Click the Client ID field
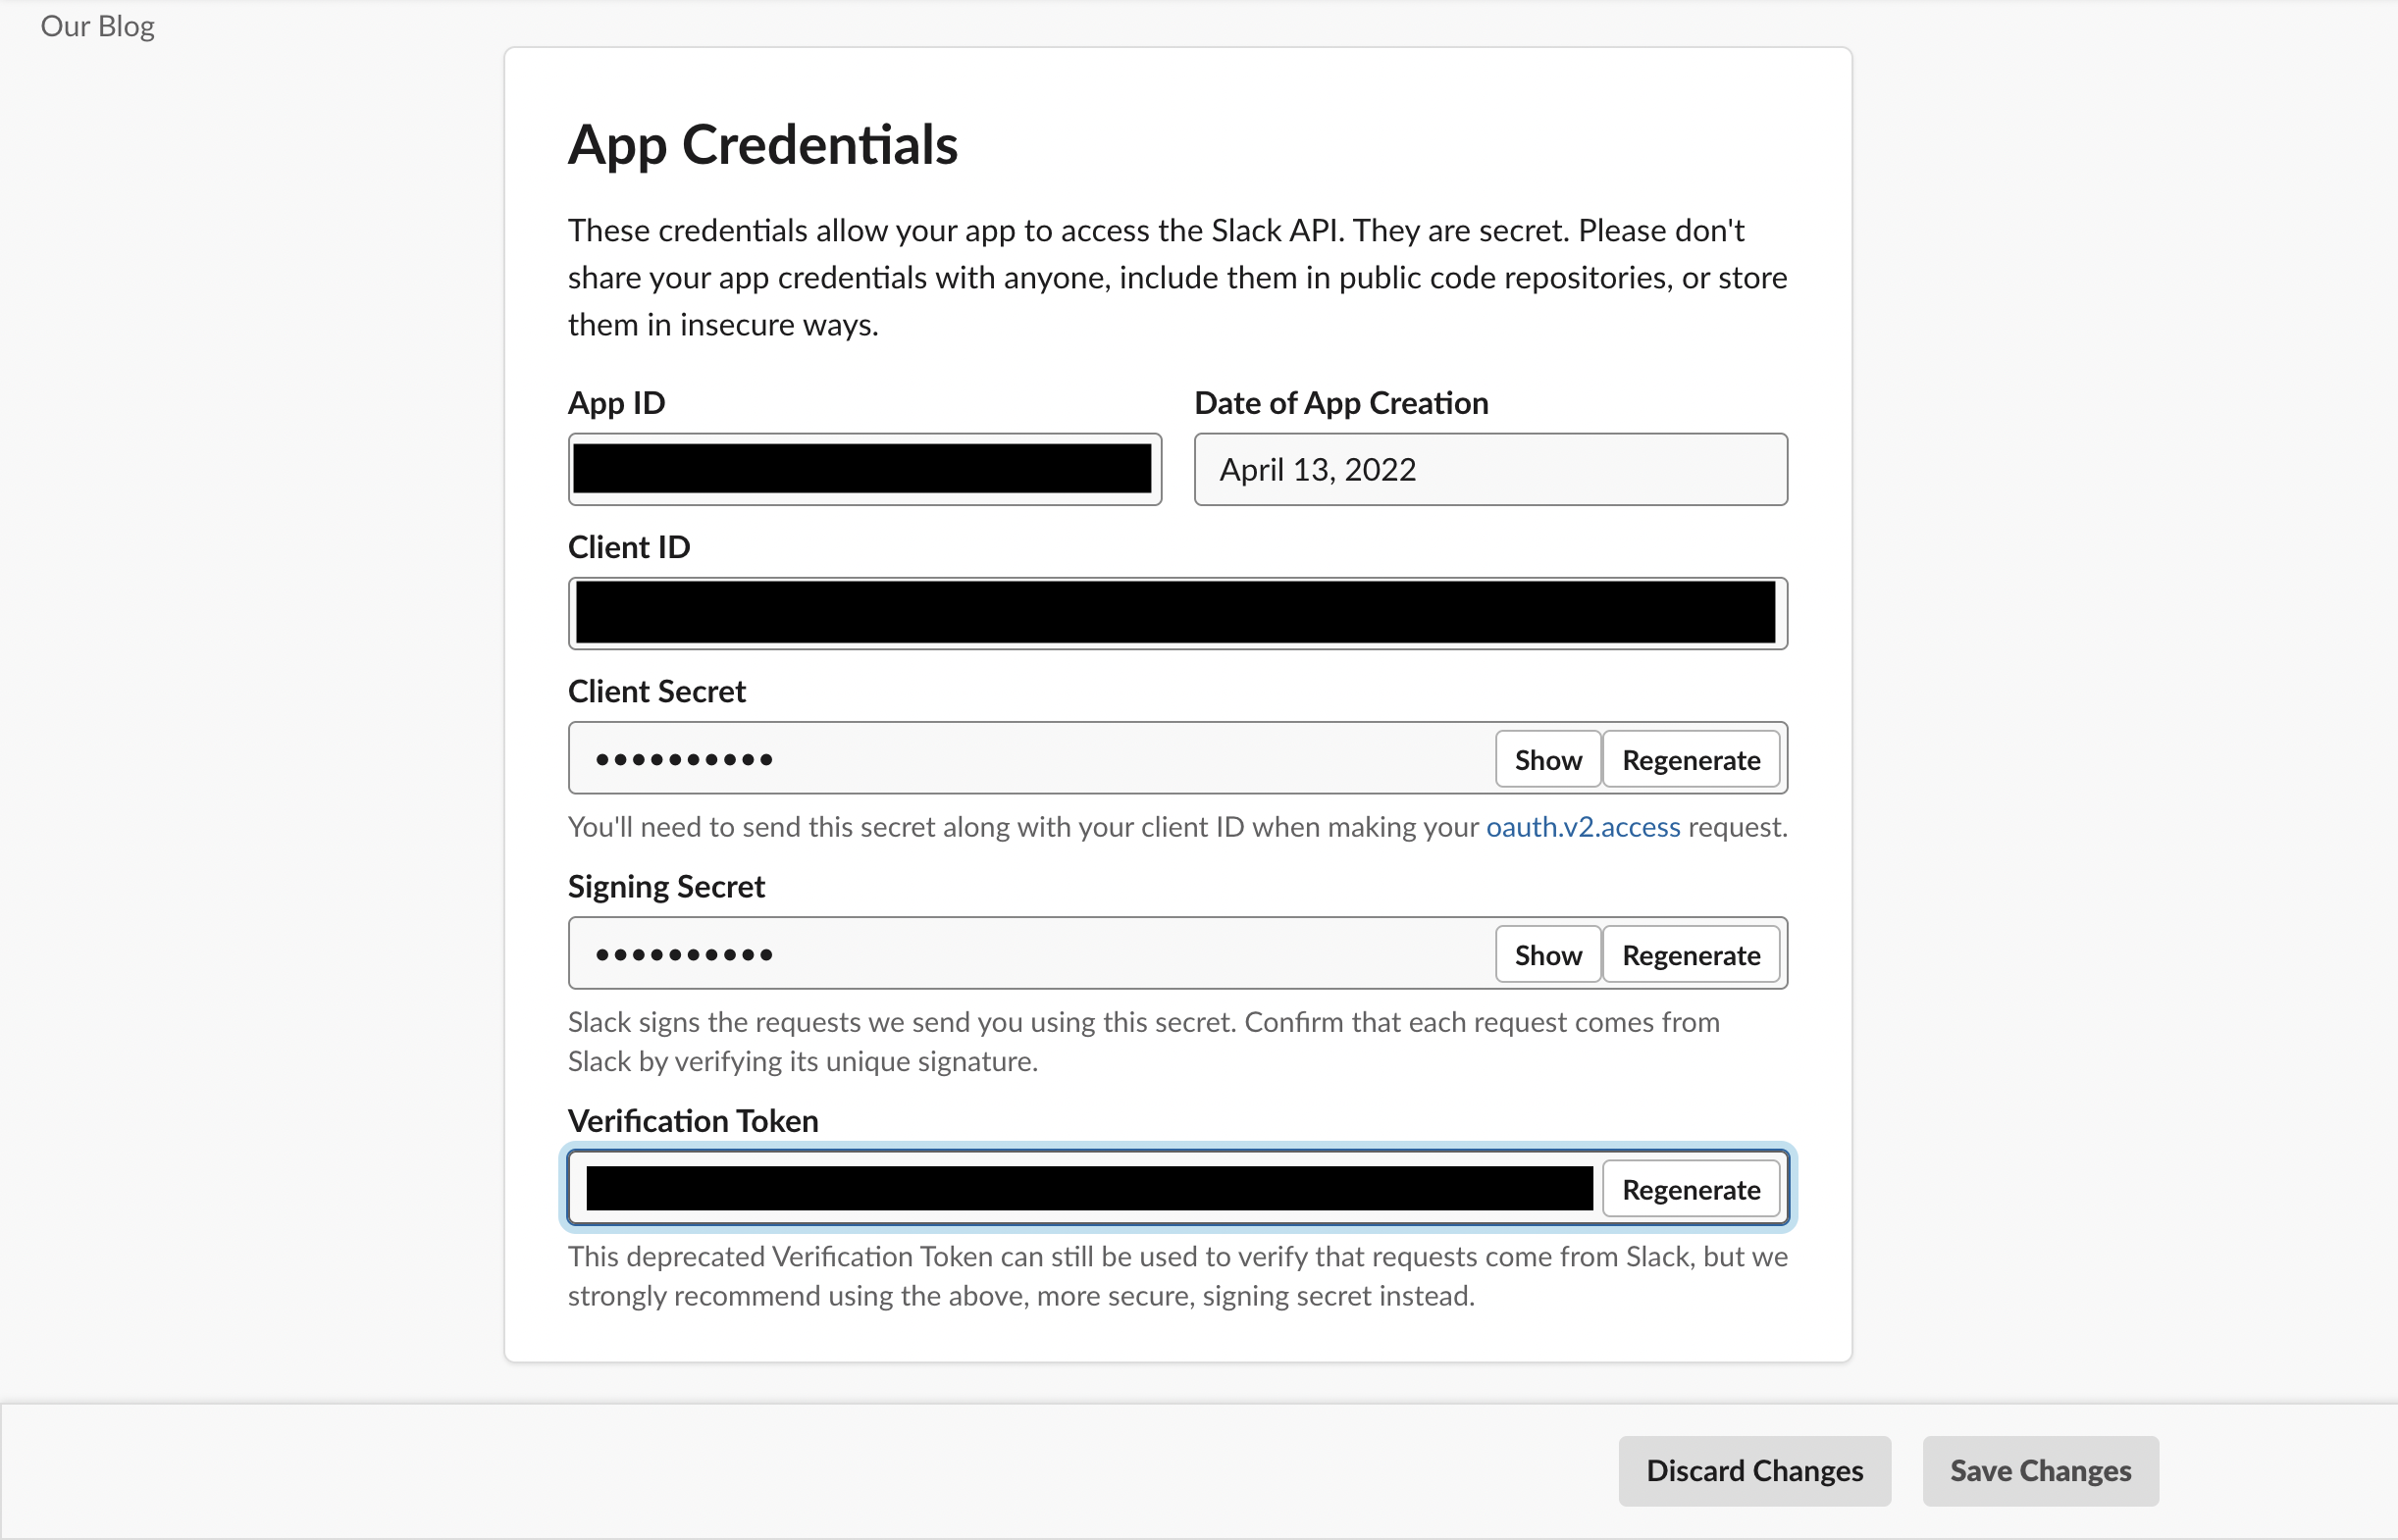Screen dimensions: 2398x1540 click(x=1176, y=612)
